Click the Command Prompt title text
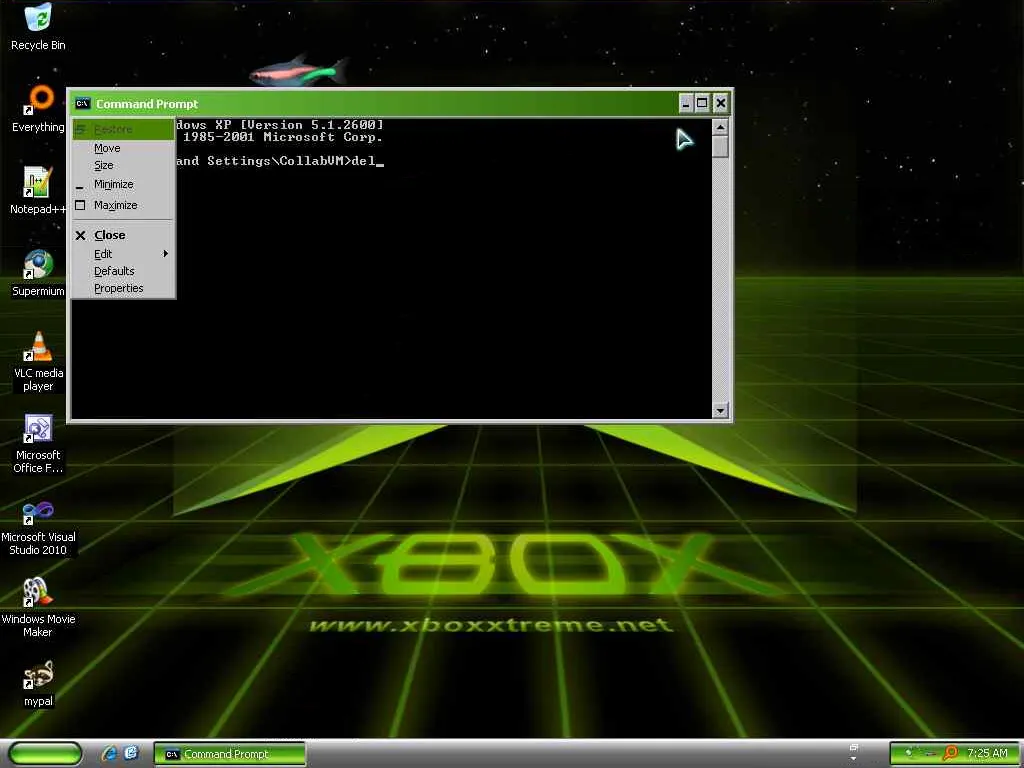1024x768 pixels. point(147,104)
